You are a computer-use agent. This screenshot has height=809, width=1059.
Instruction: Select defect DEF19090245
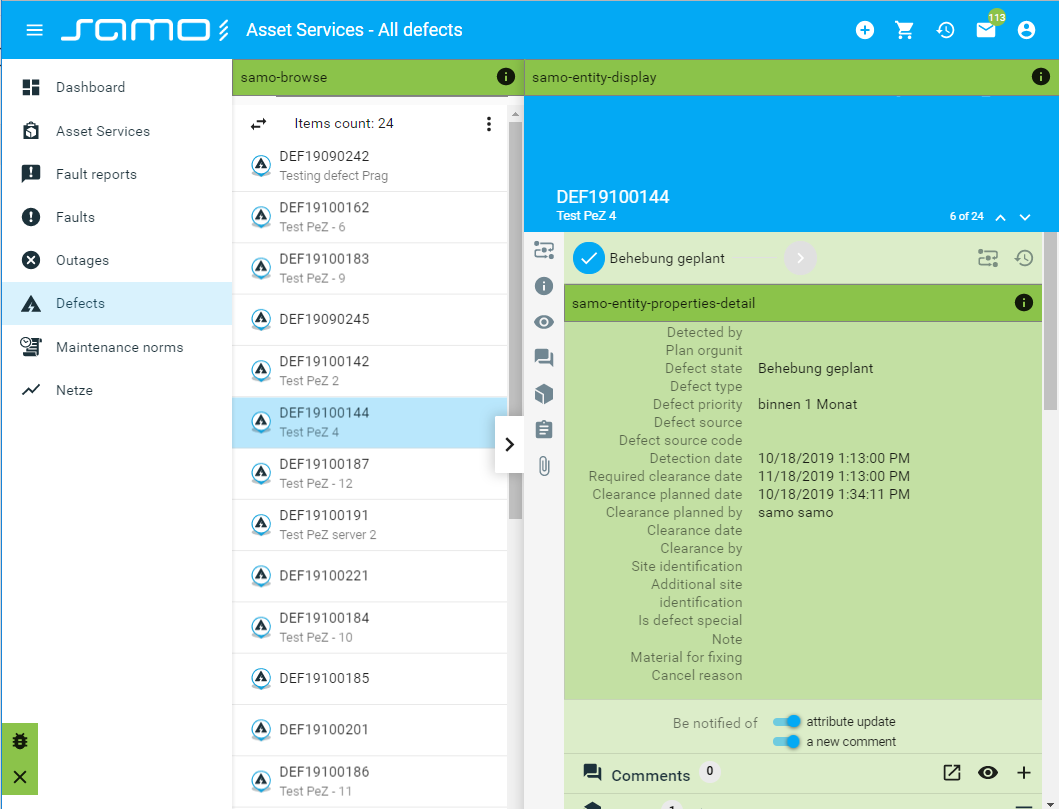click(369, 320)
